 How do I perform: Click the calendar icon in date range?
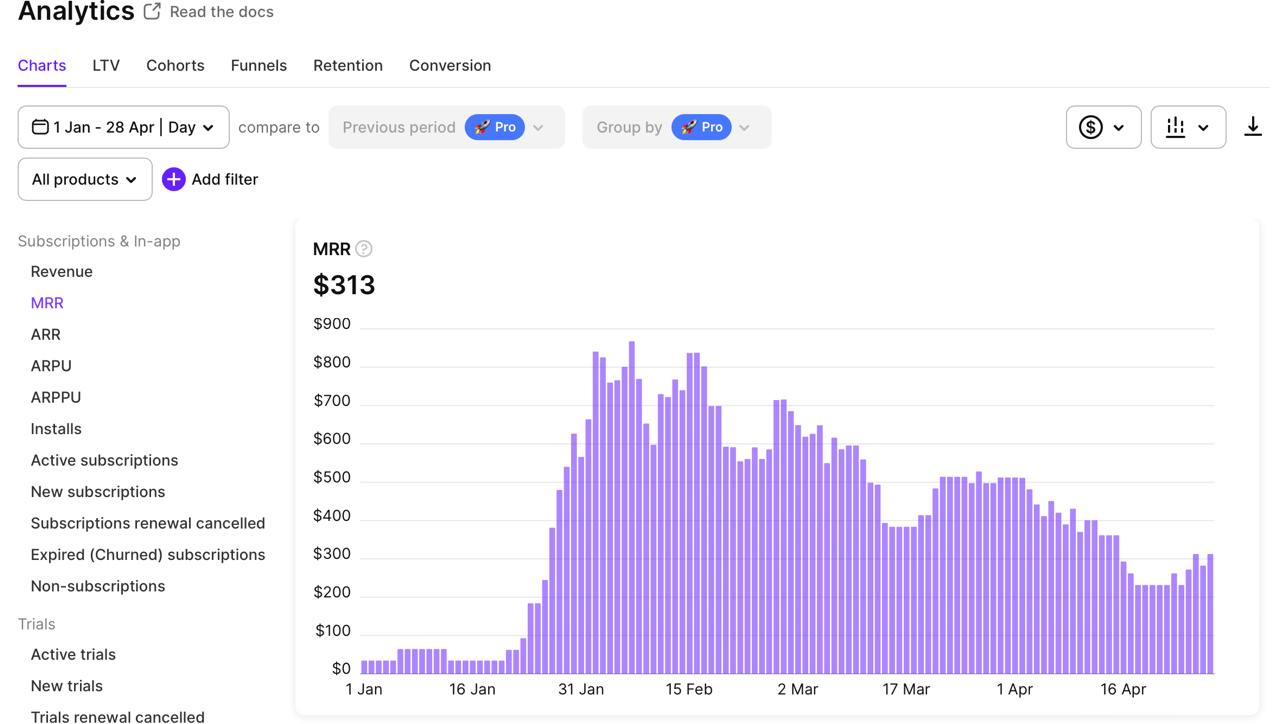[40, 127]
